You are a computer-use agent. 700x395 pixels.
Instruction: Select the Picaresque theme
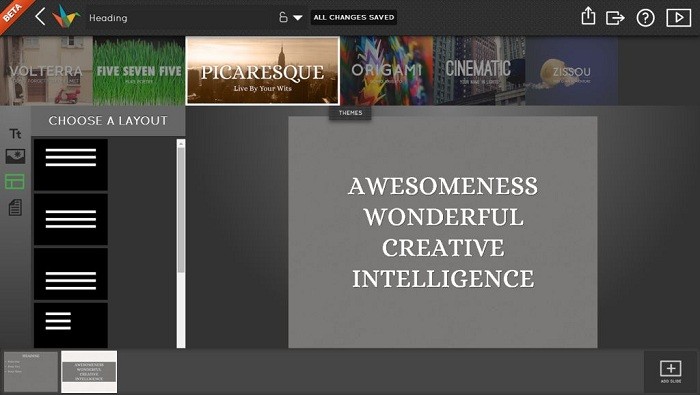[x=262, y=71]
